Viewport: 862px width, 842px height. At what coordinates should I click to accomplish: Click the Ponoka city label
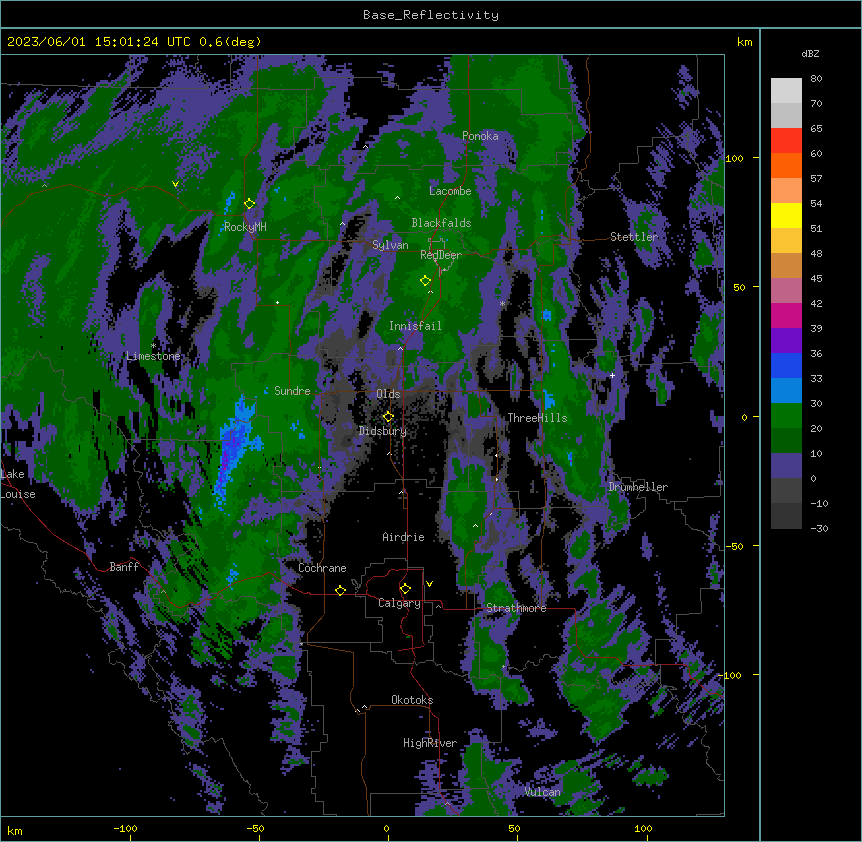(480, 136)
